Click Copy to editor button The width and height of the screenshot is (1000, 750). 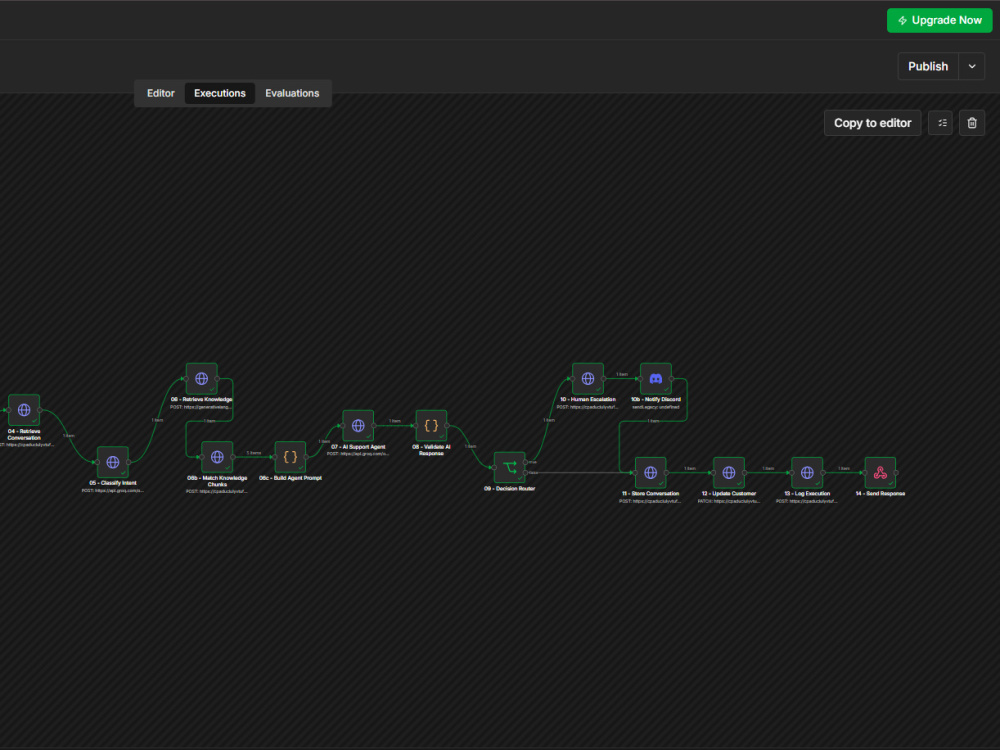[x=872, y=123]
